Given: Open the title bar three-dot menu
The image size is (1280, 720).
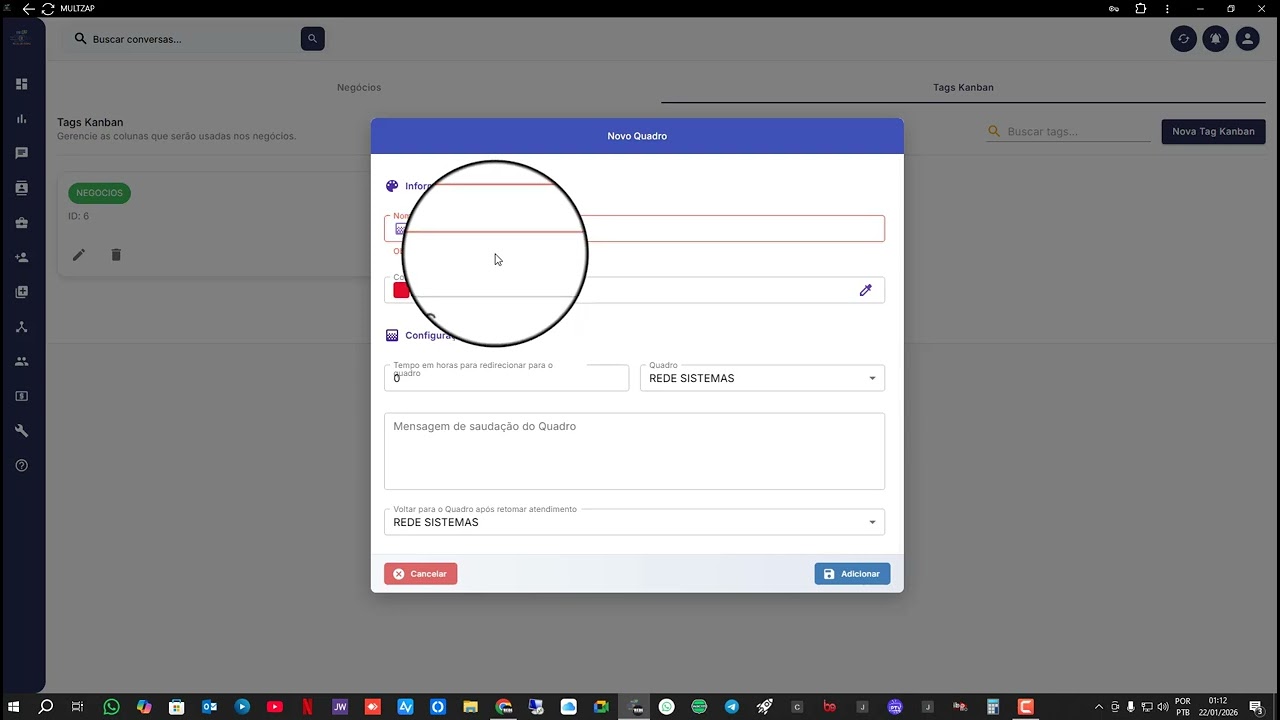Looking at the screenshot, I should pyautogui.click(x=1167, y=9).
